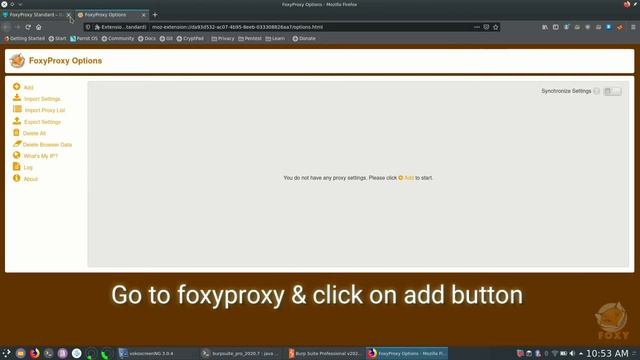Launch Firefox from the taskbar launcher
This screenshot has width=640, height=360.
35,353
